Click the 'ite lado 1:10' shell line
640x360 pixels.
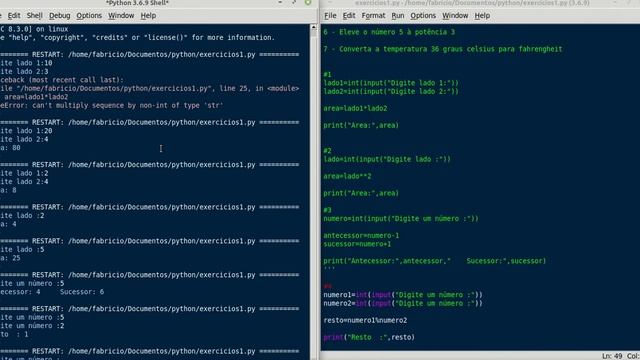(x=26, y=63)
